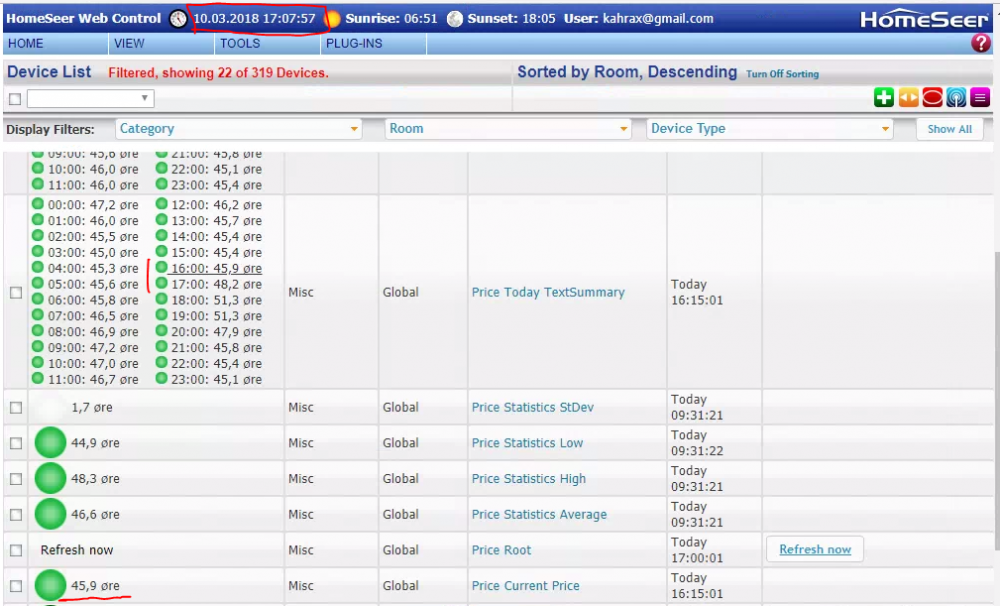The width and height of the screenshot is (1000, 606).
Task: Click the red oval icon in toolbar
Action: [932, 97]
